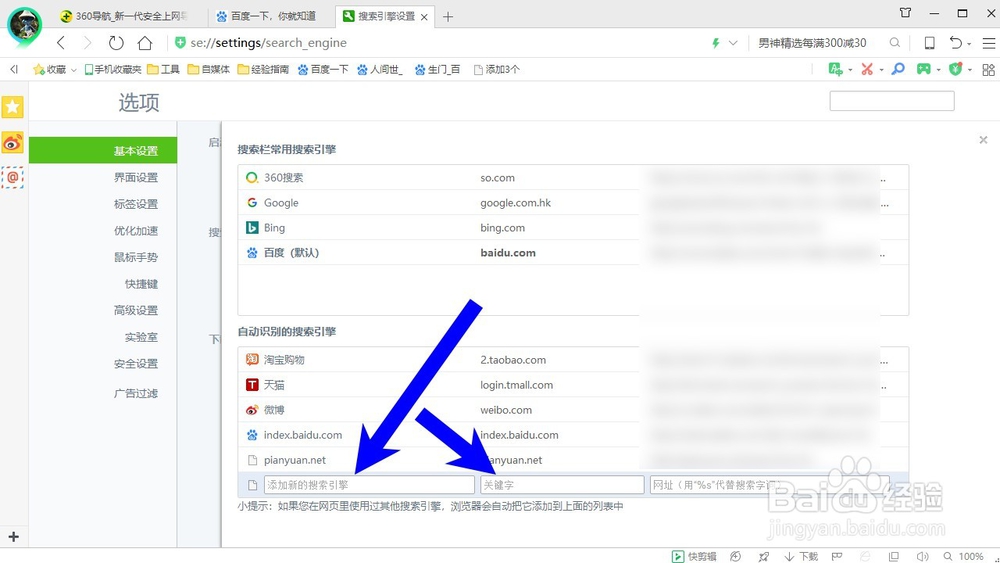
Task: Click the blue magnifier find icon
Action: point(898,69)
